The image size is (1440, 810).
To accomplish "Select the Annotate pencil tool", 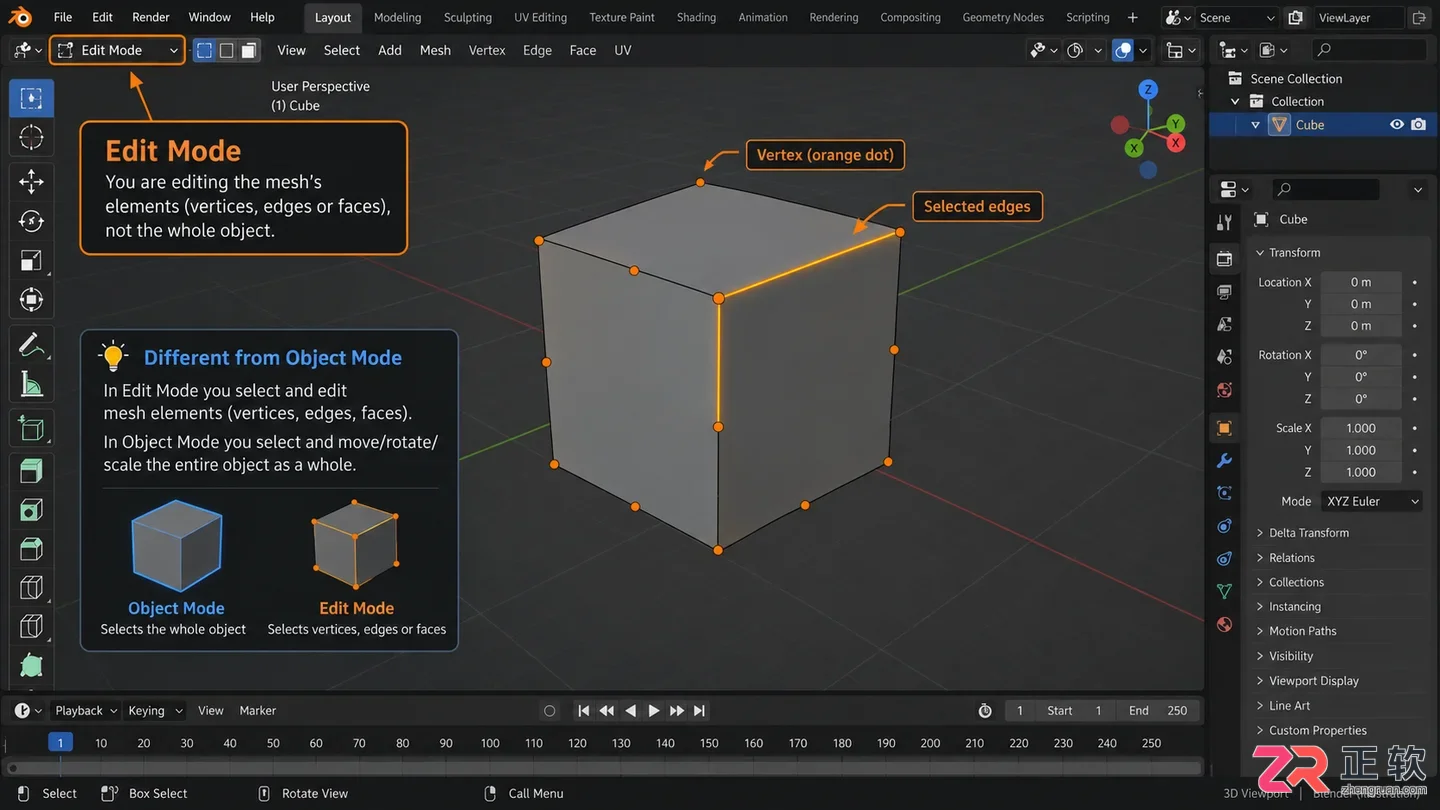I will pyautogui.click(x=31, y=345).
